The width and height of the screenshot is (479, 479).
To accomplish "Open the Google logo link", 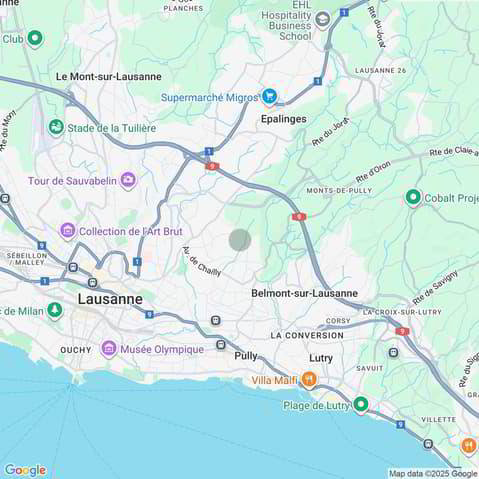I will pyautogui.click(x=25, y=470).
